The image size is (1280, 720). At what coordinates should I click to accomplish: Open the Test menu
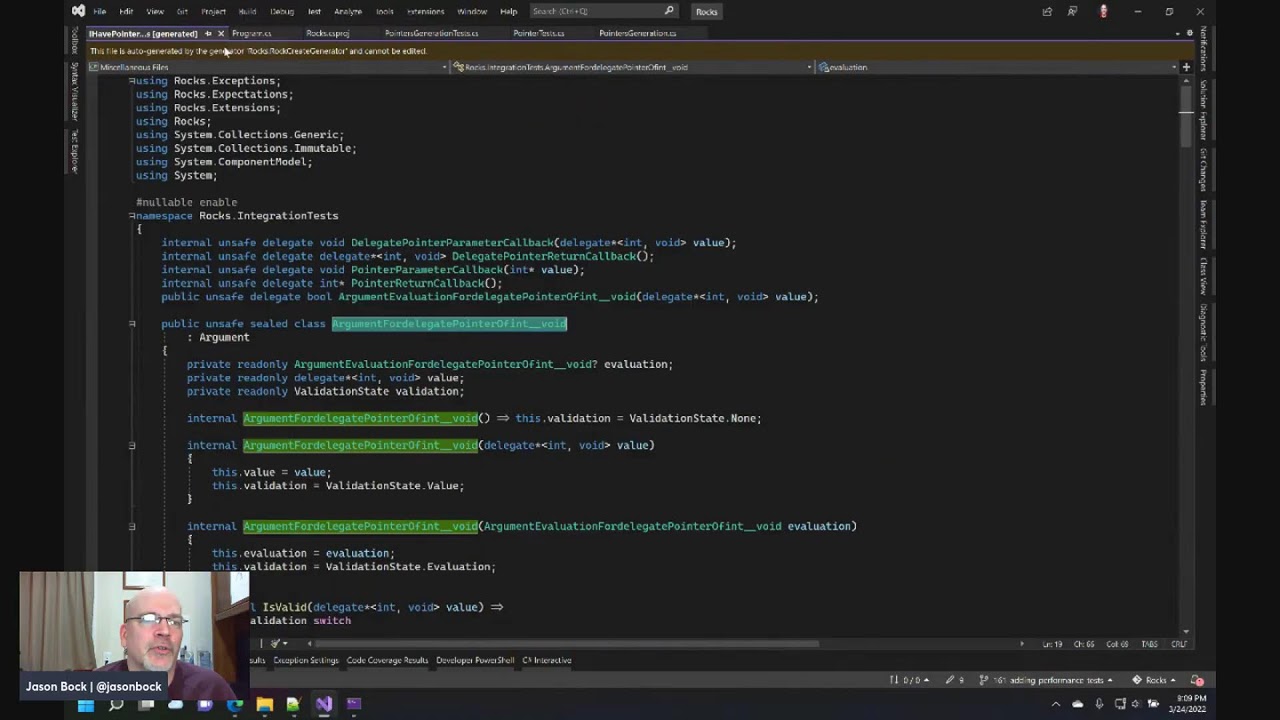point(314,12)
